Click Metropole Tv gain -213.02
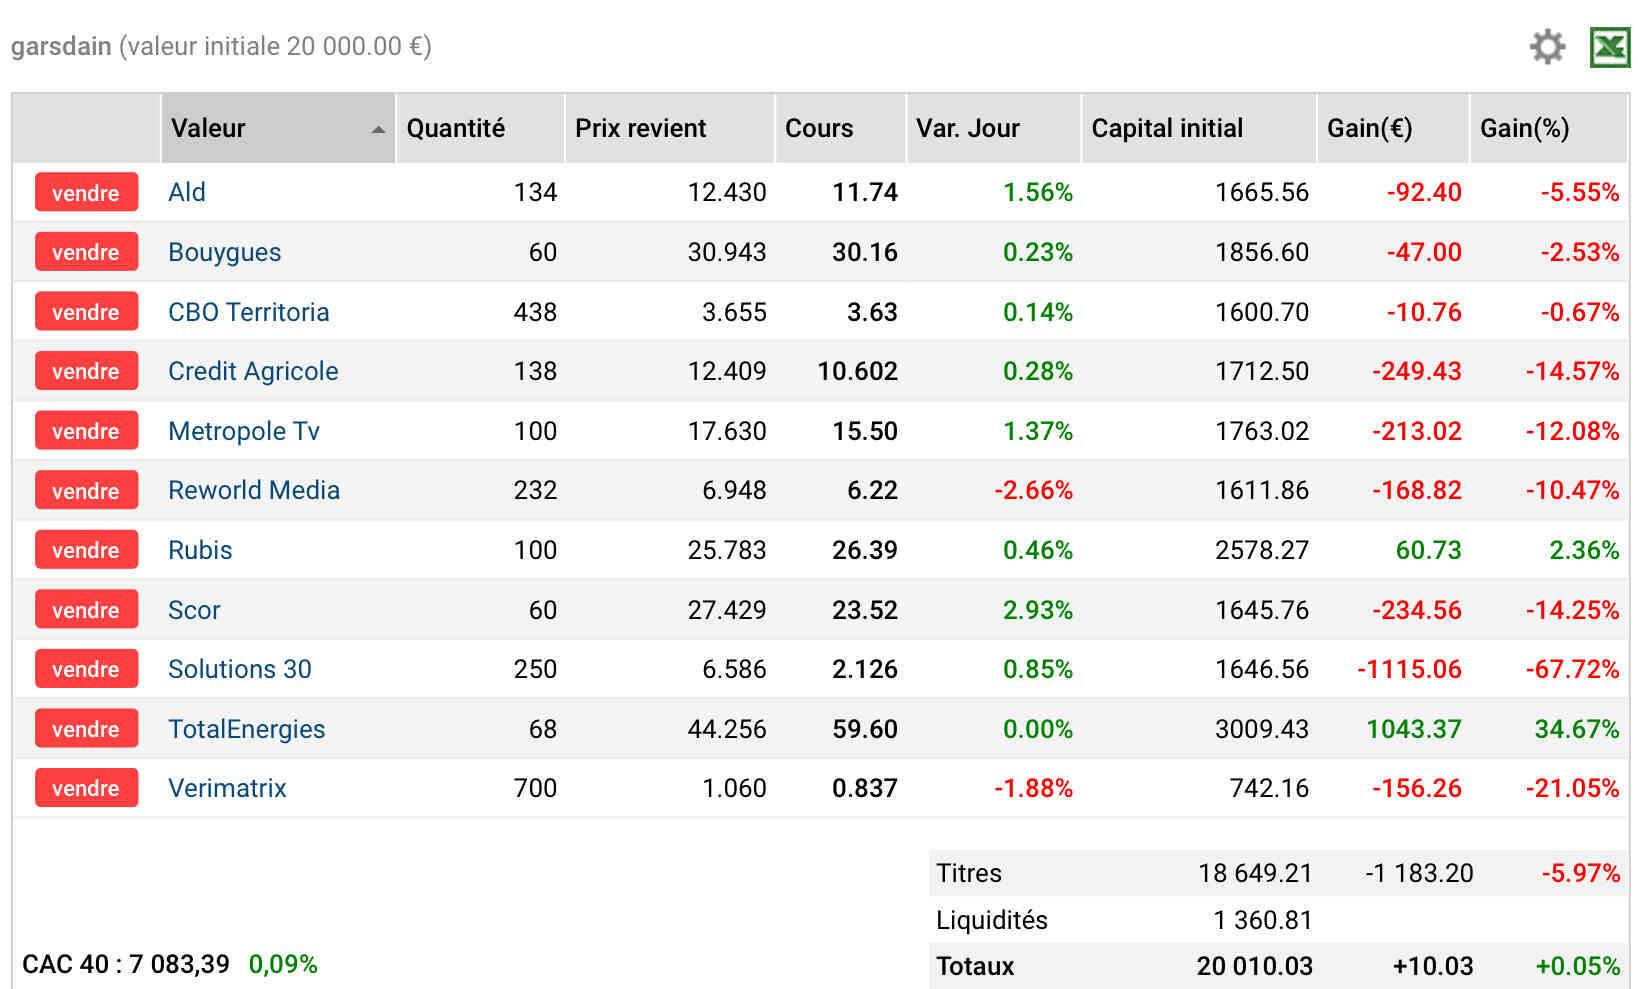1638x989 pixels. coord(1416,431)
